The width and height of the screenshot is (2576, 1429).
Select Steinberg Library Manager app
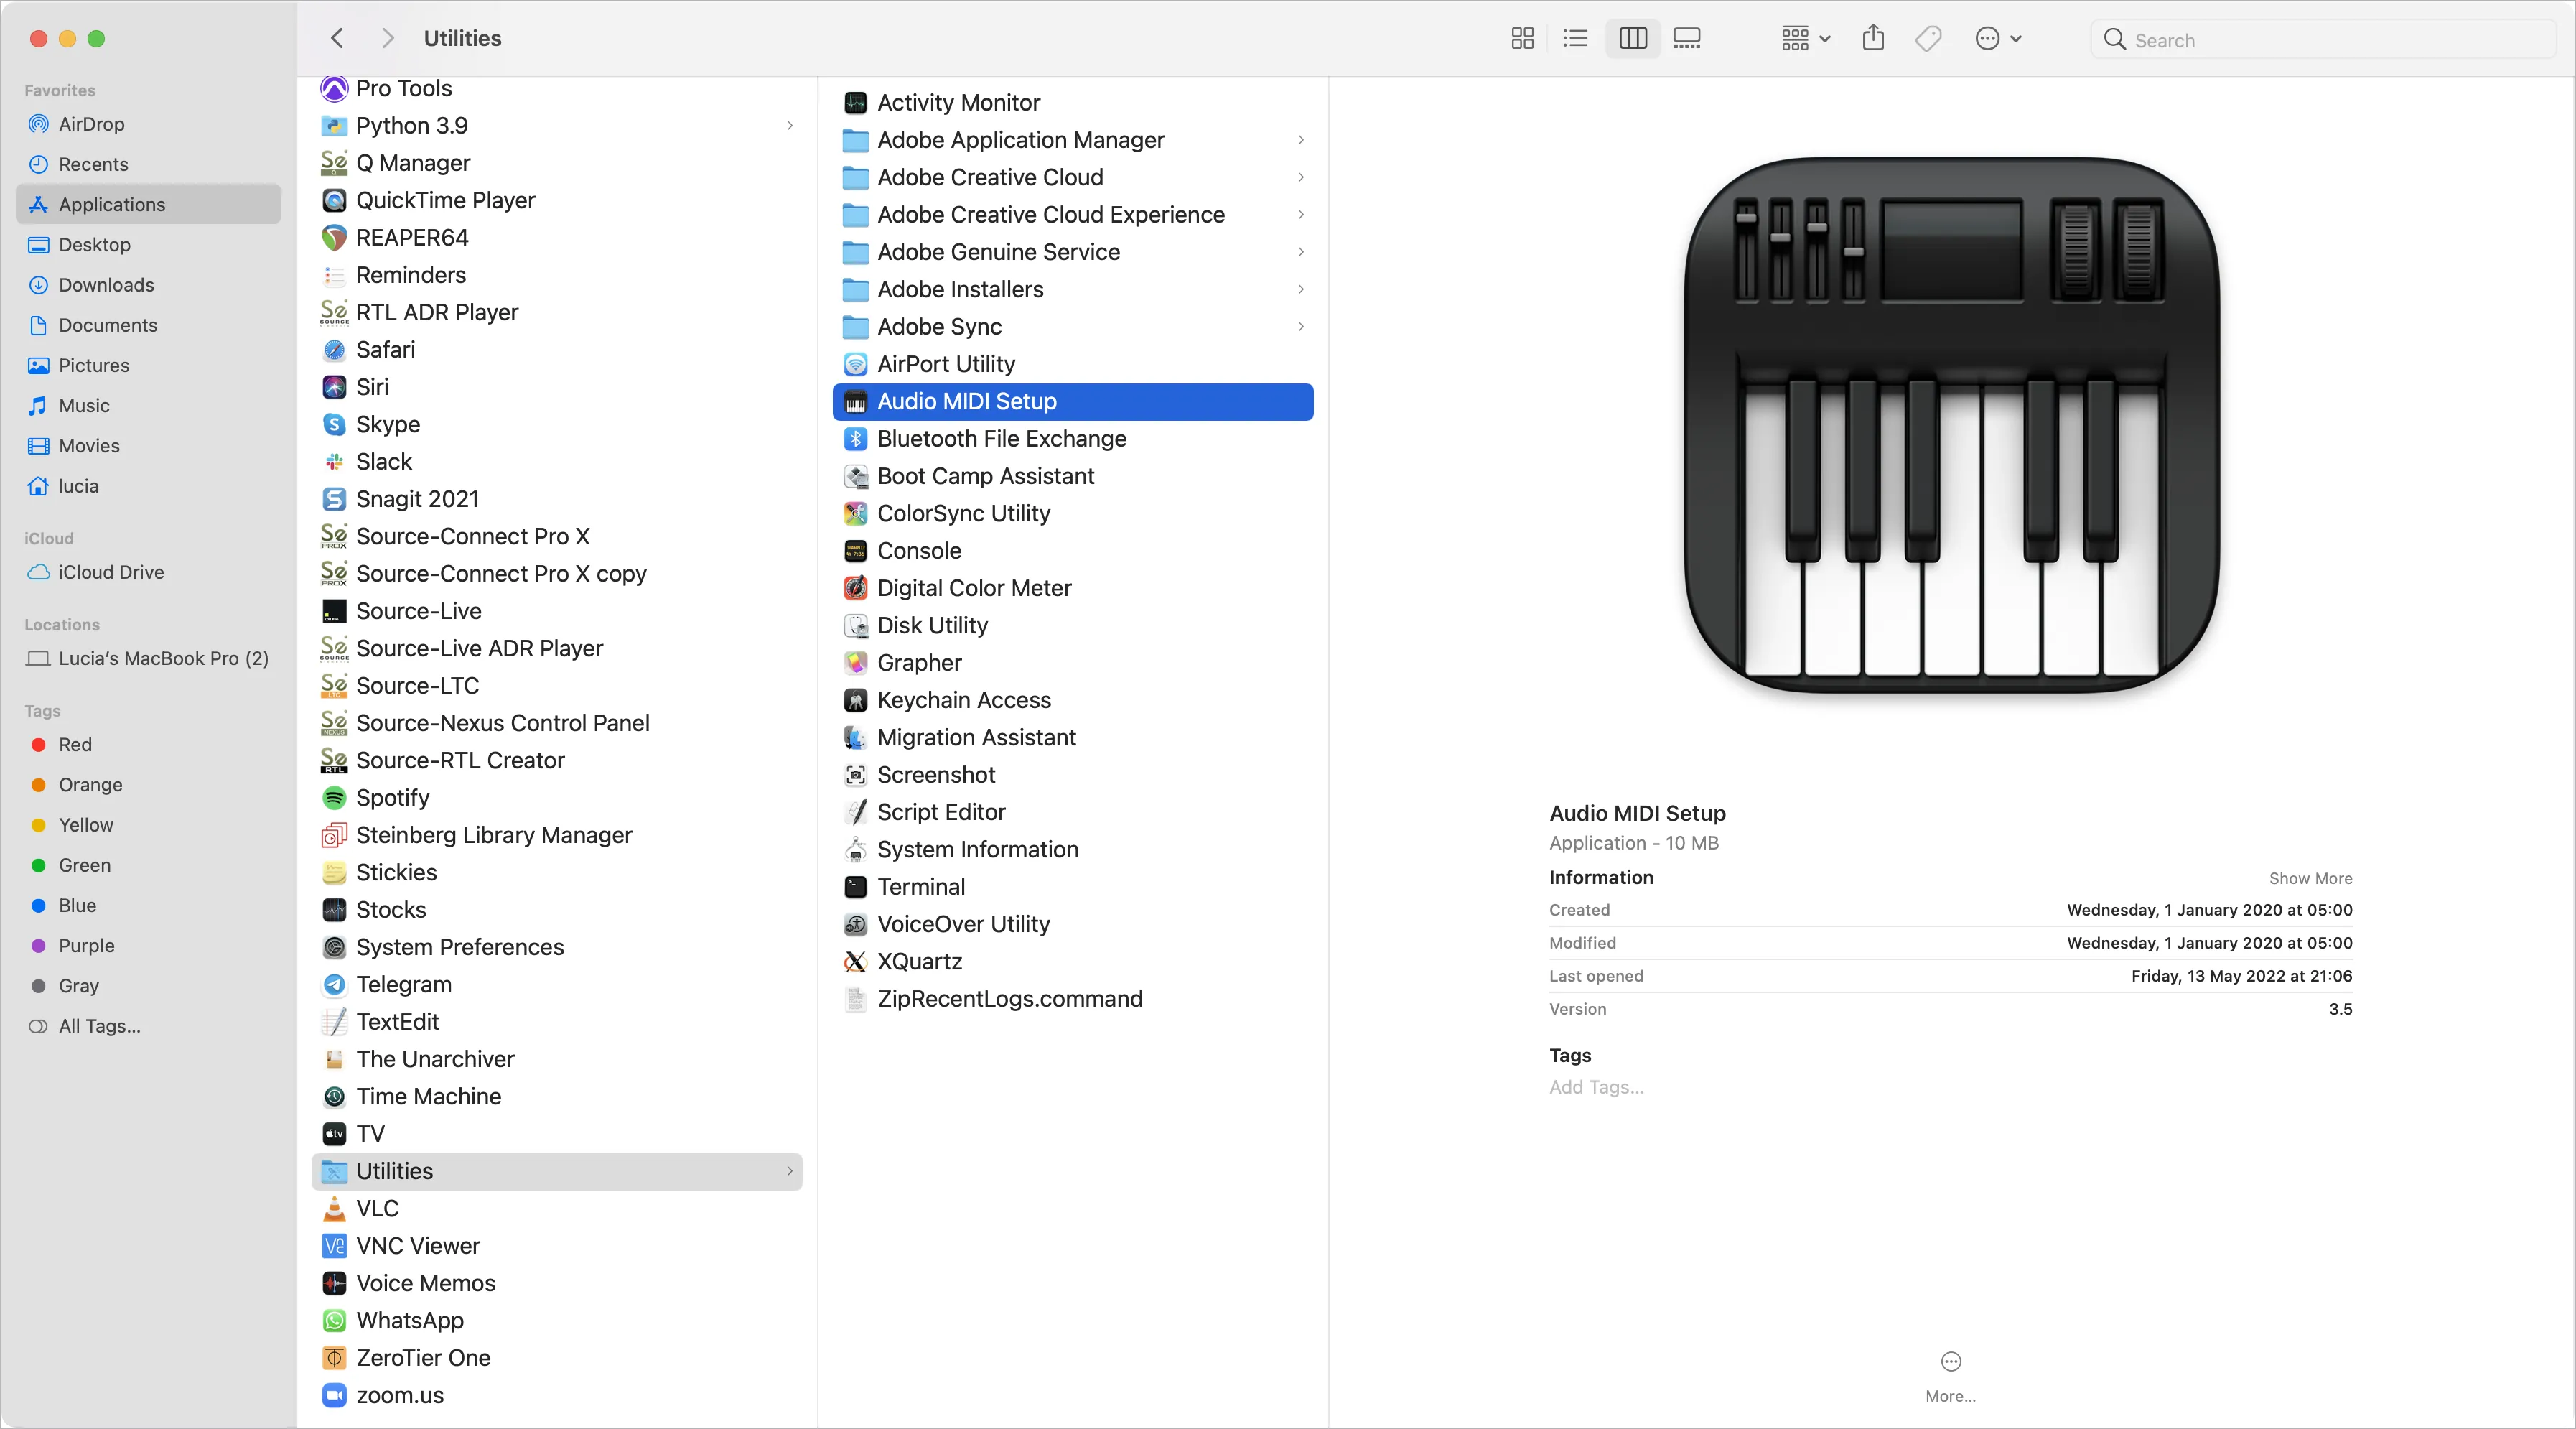point(557,835)
